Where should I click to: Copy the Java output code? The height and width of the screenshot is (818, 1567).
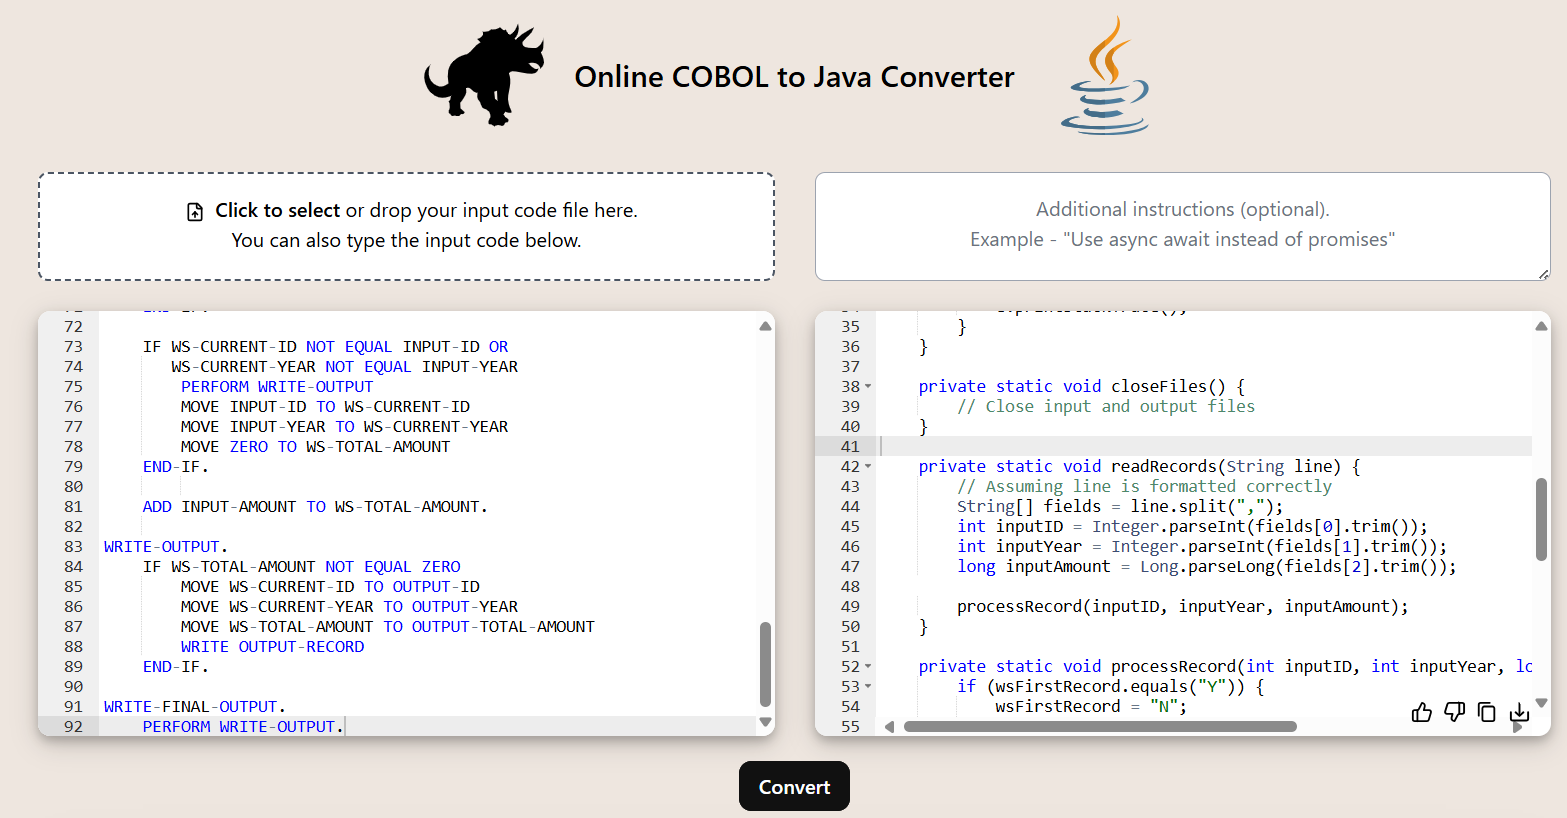tap(1487, 712)
